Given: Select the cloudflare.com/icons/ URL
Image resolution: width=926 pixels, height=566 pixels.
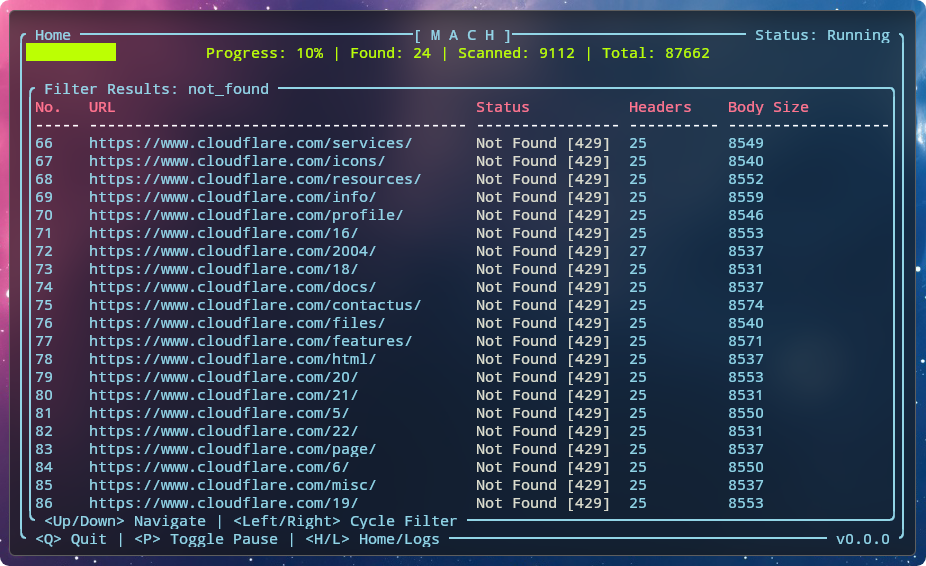Looking at the screenshot, I should (x=237, y=161).
